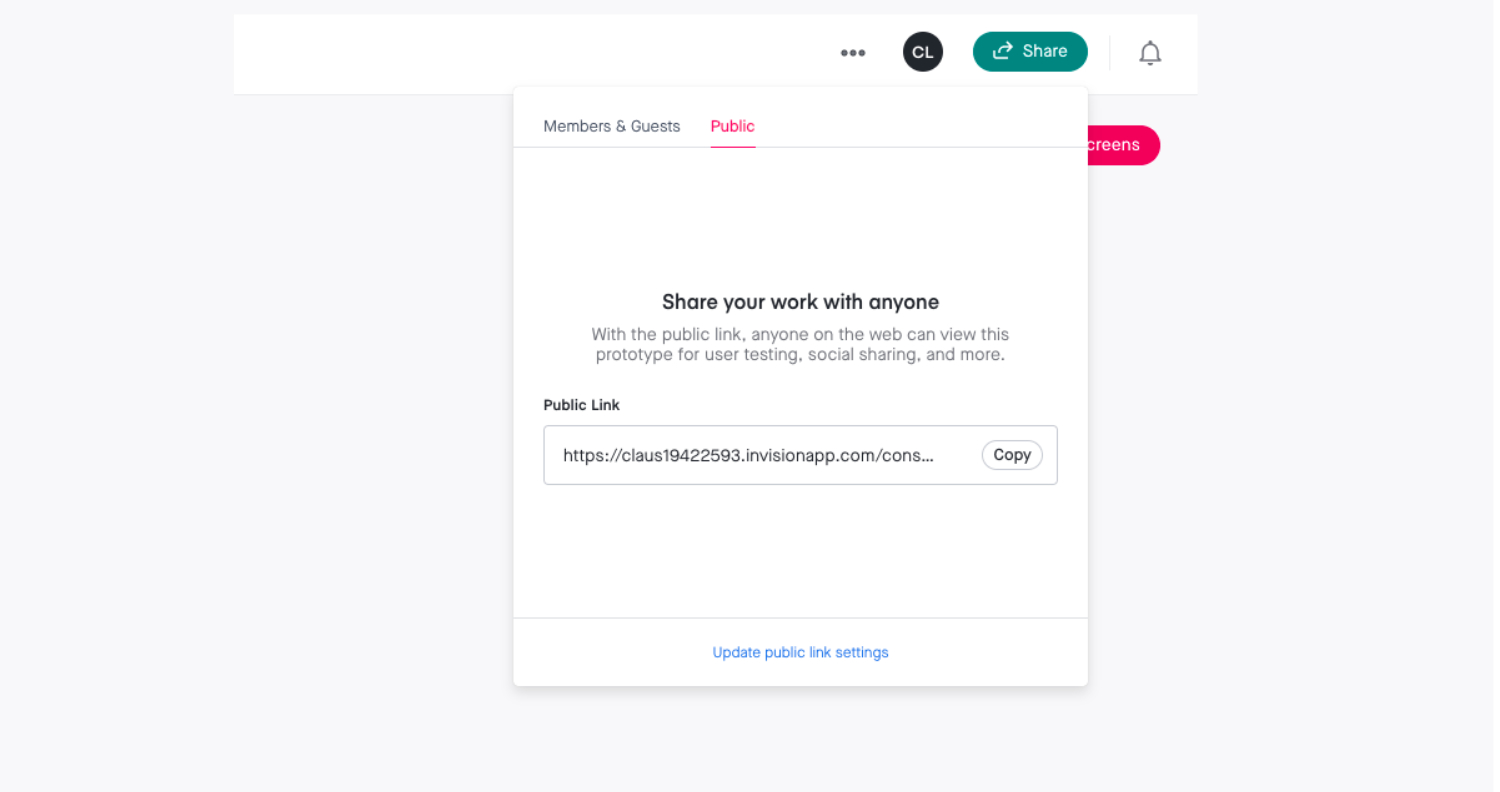Click the divider line between Share and bell
The image size is (1500, 792).
[1110, 53]
